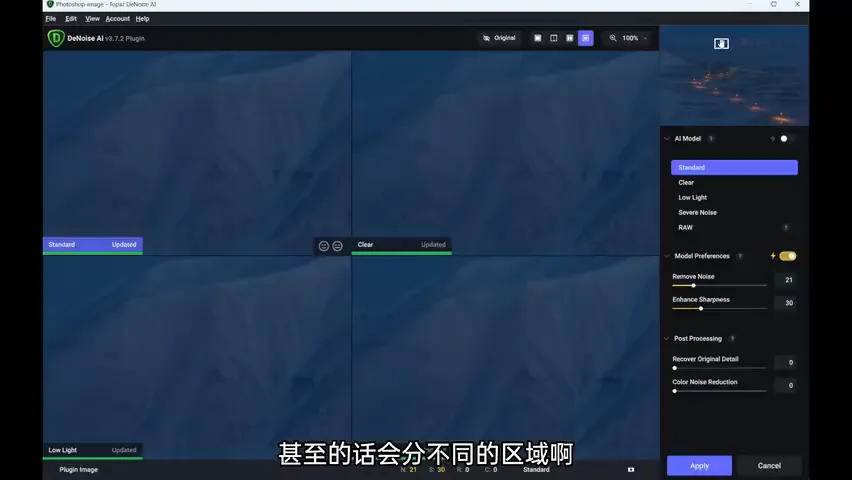Viewport: 852px width, 480px height.
Task: Click the lightning icon beside AI Model toggle
Action: pos(772,139)
